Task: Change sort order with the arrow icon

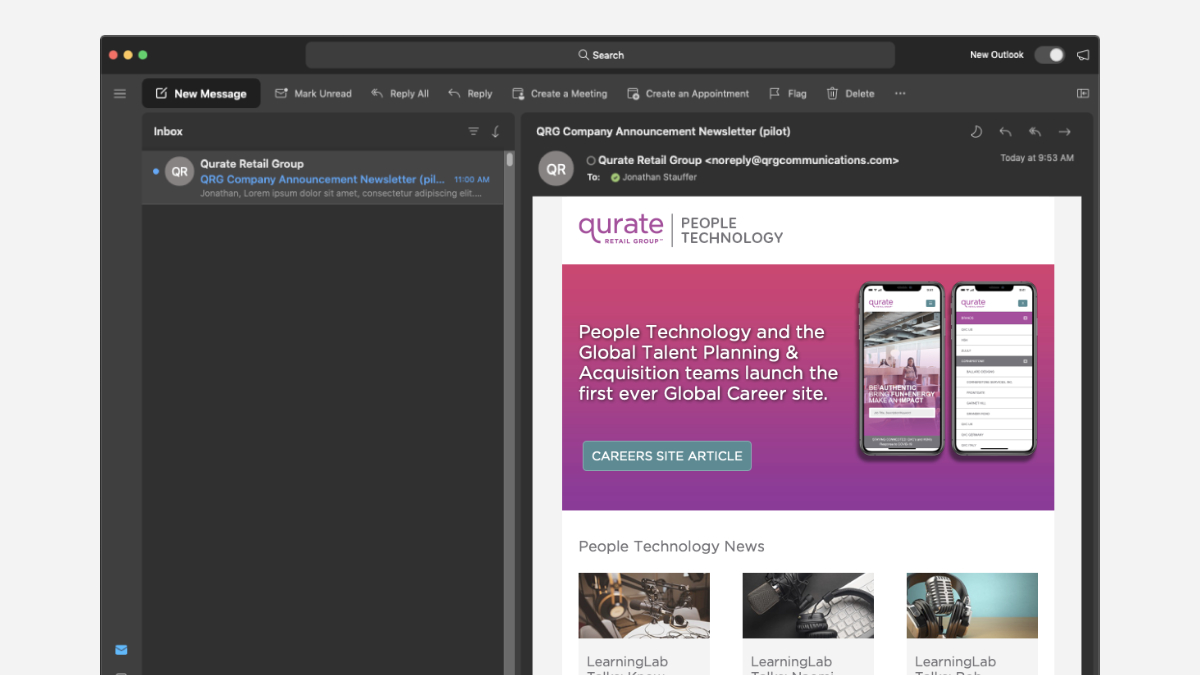Action: (495, 131)
